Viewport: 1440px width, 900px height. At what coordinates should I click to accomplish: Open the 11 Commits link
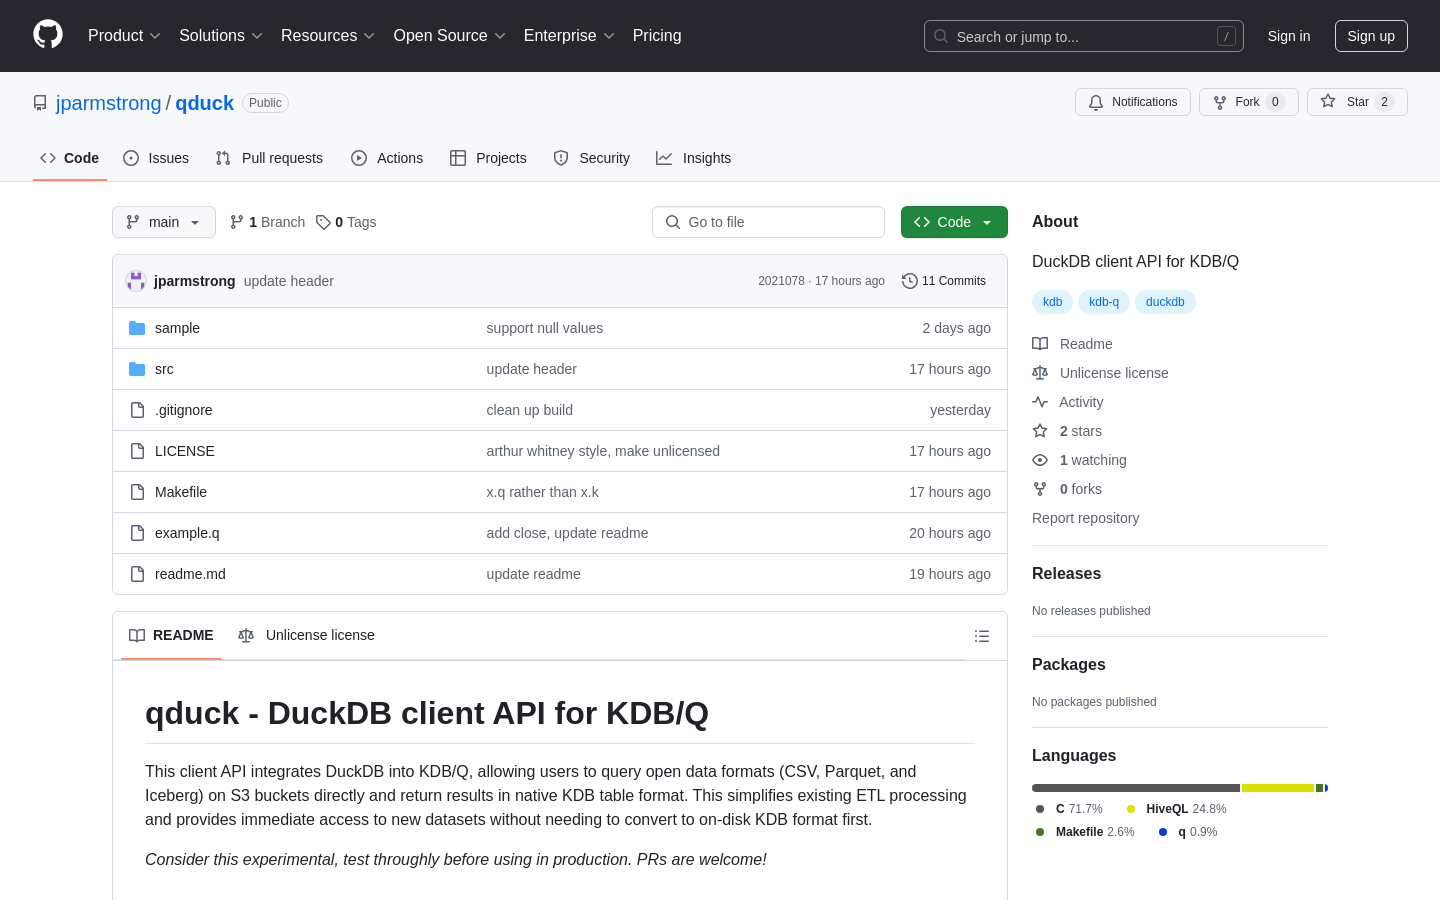(x=944, y=281)
